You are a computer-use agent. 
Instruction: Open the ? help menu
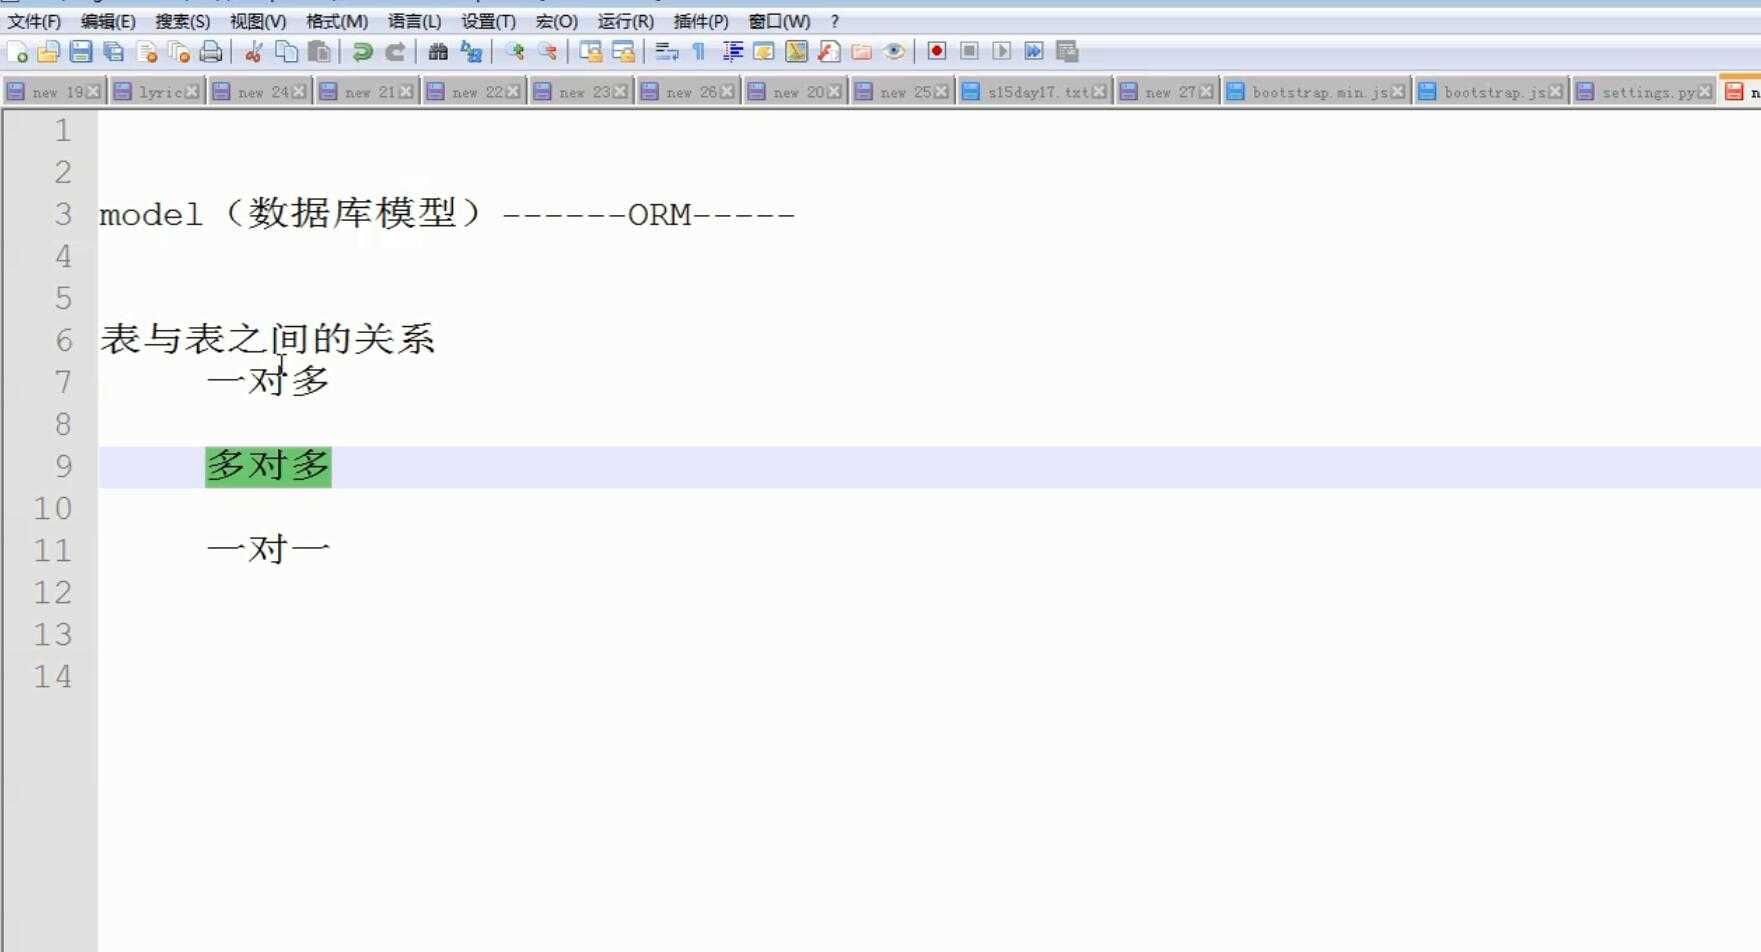[x=834, y=21]
